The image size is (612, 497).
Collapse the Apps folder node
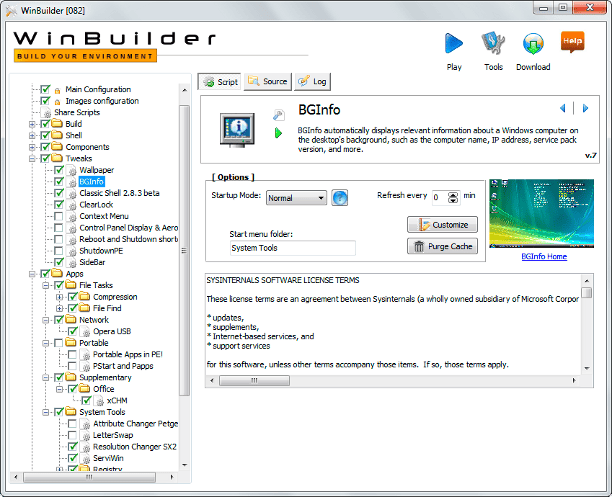coord(32,274)
